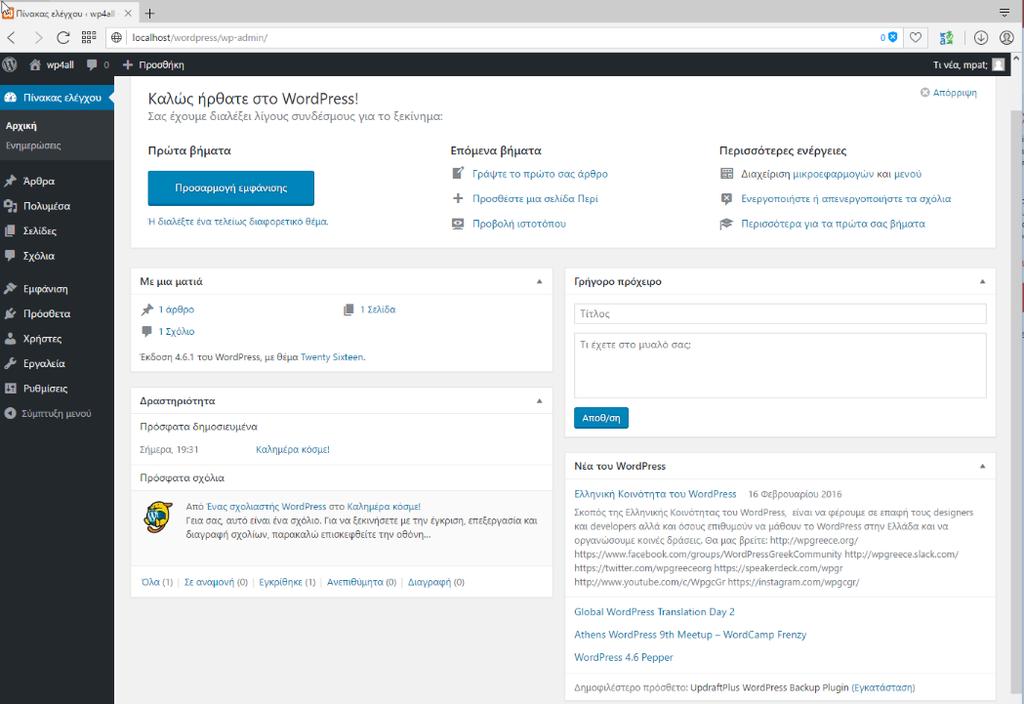Open '1 άρθρο' count link
The image size is (1024, 704).
[x=176, y=310]
